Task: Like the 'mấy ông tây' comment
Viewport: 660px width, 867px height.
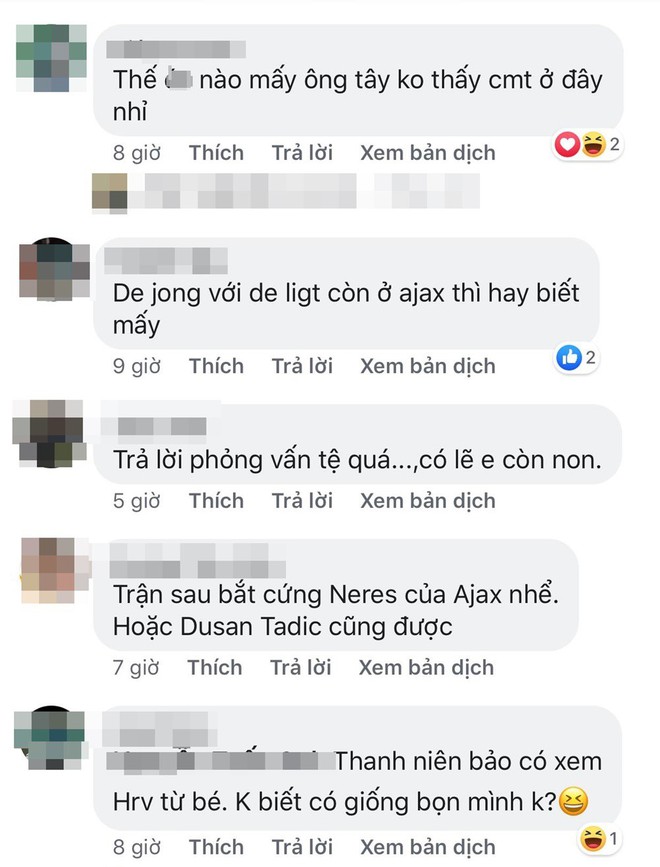Action: click(216, 153)
